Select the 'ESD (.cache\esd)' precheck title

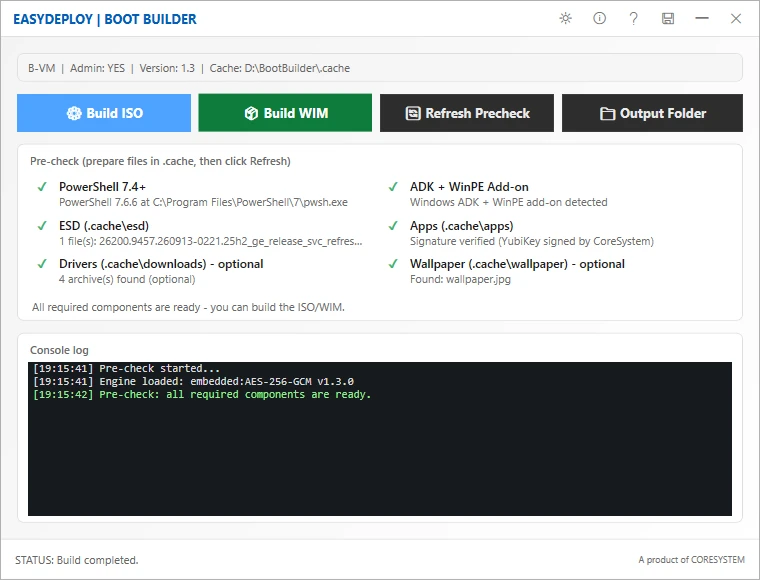click(x=104, y=226)
